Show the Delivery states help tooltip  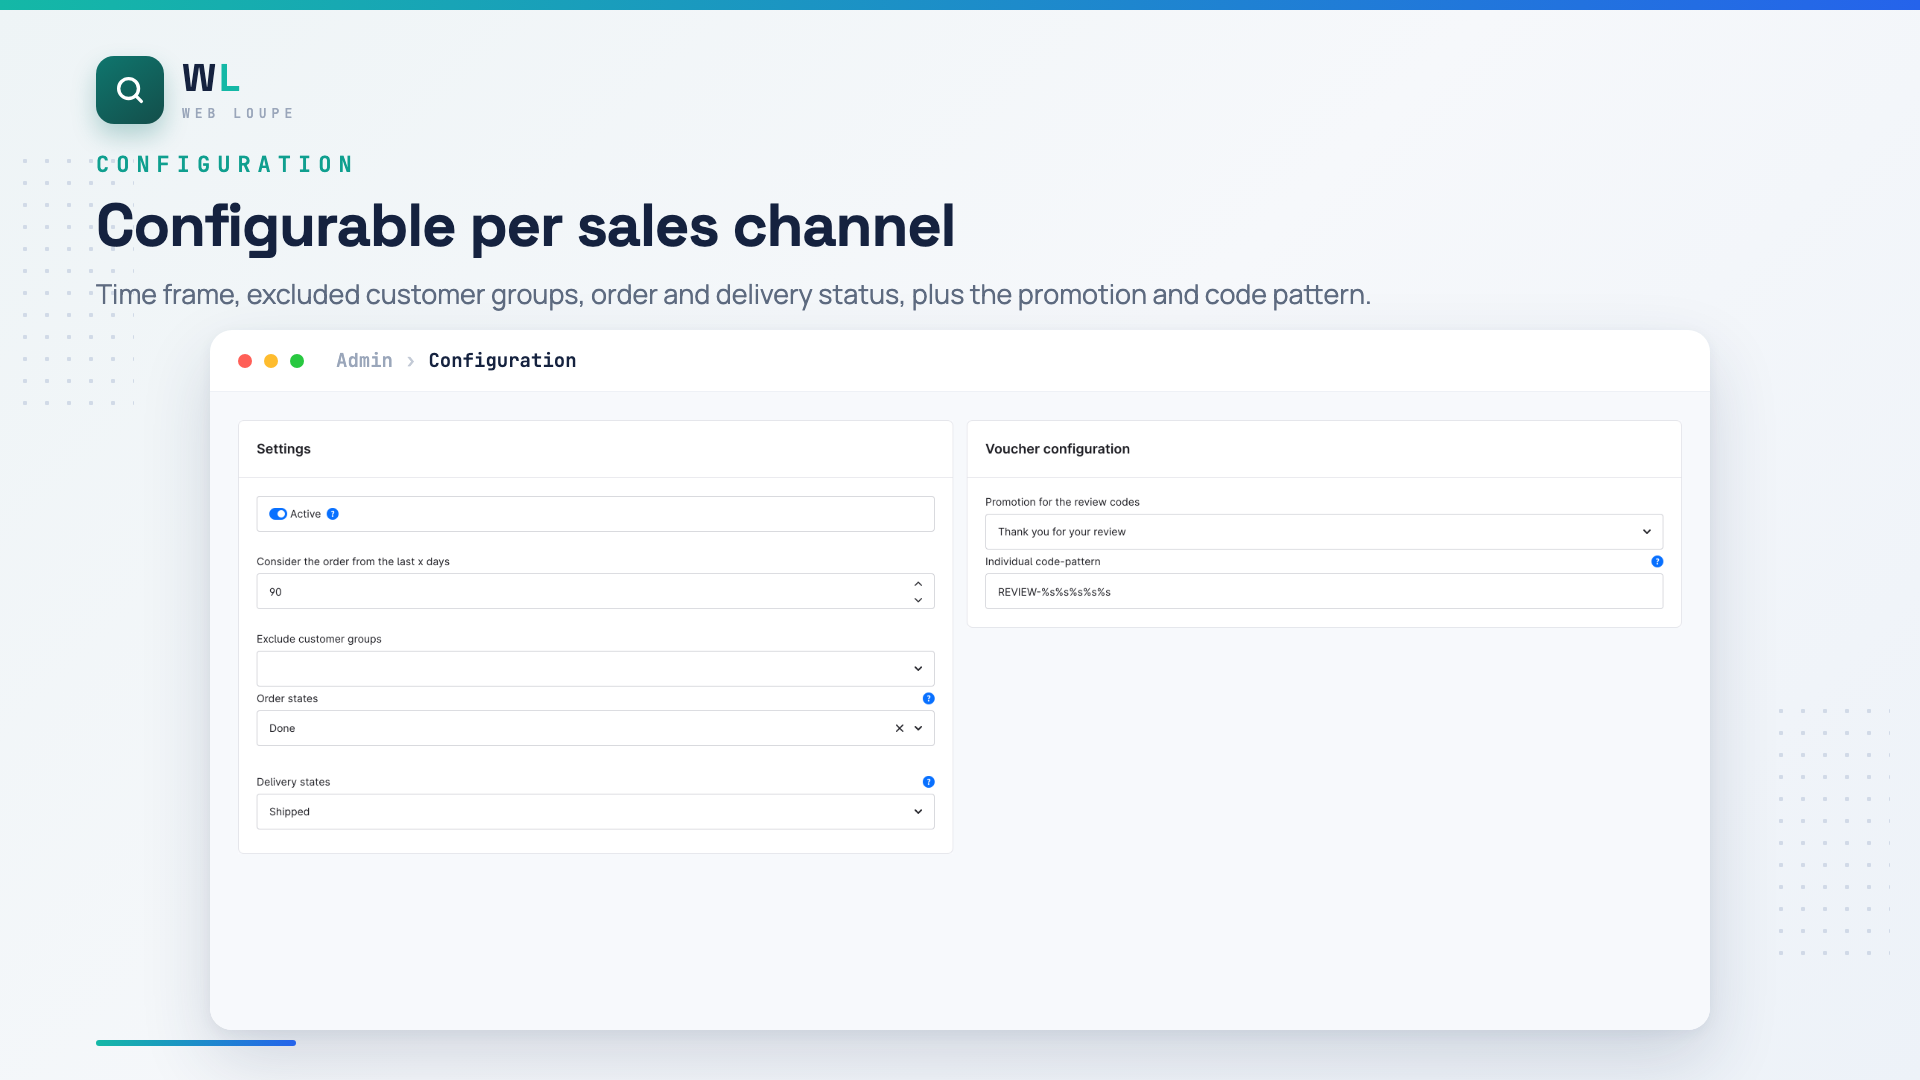click(x=928, y=782)
